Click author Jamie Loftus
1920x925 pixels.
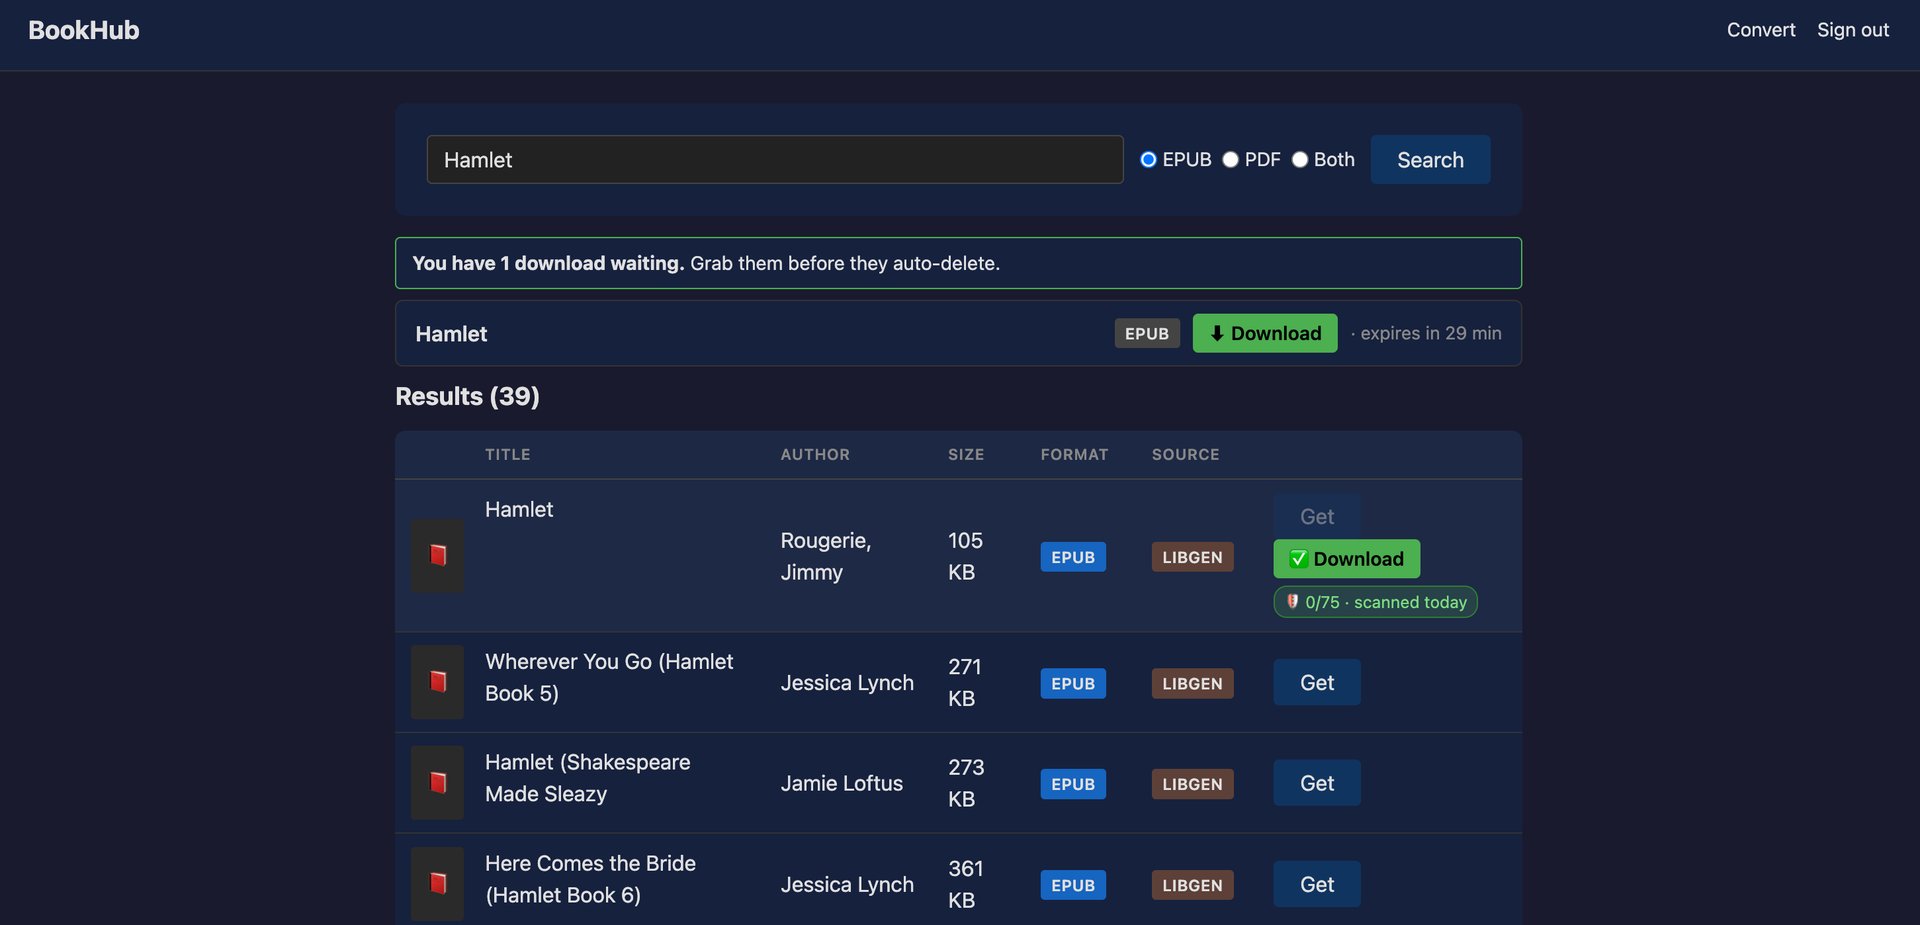click(x=841, y=783)
